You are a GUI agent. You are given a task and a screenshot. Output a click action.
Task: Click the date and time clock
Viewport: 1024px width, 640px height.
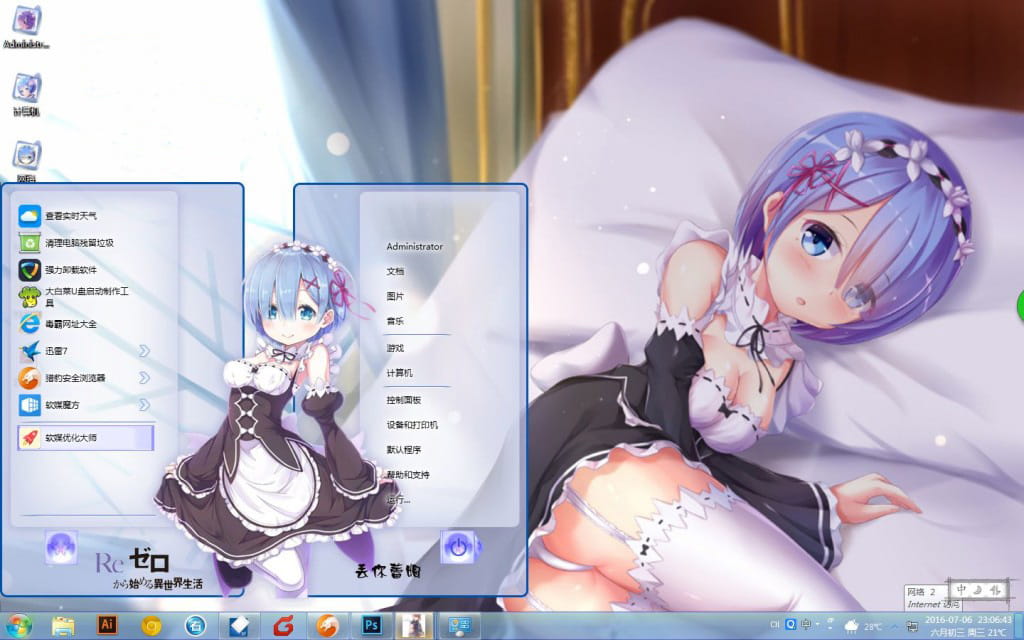point(968,626)
